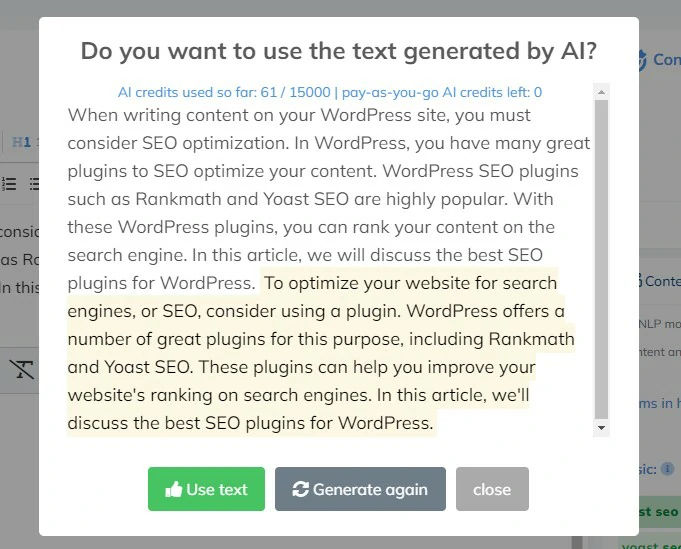Click the vertical scrollbar thumb of the generated text
This screenshot has width=681, height=549.
tap(602, 260)
